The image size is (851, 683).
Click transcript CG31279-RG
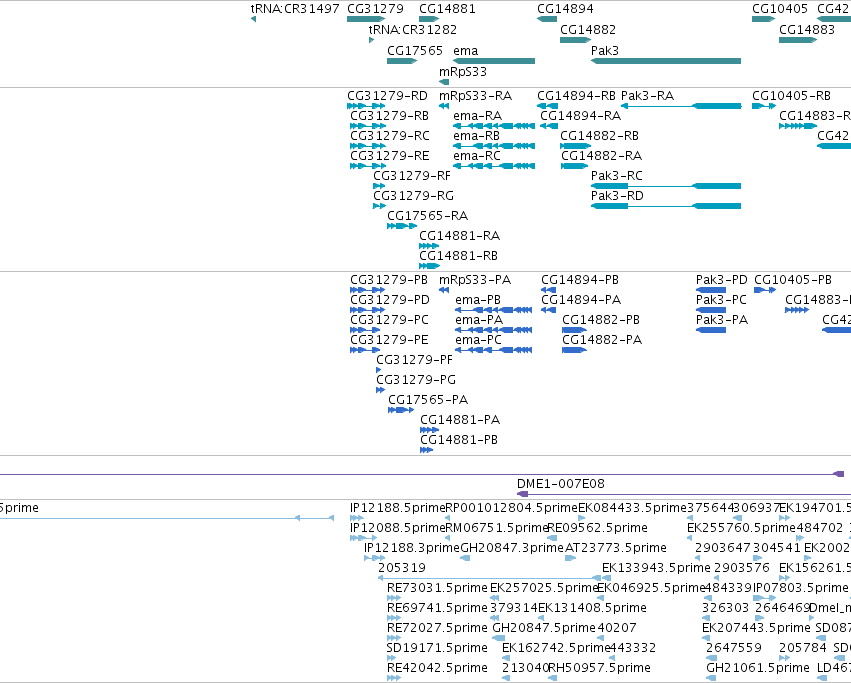coord(379,206)
